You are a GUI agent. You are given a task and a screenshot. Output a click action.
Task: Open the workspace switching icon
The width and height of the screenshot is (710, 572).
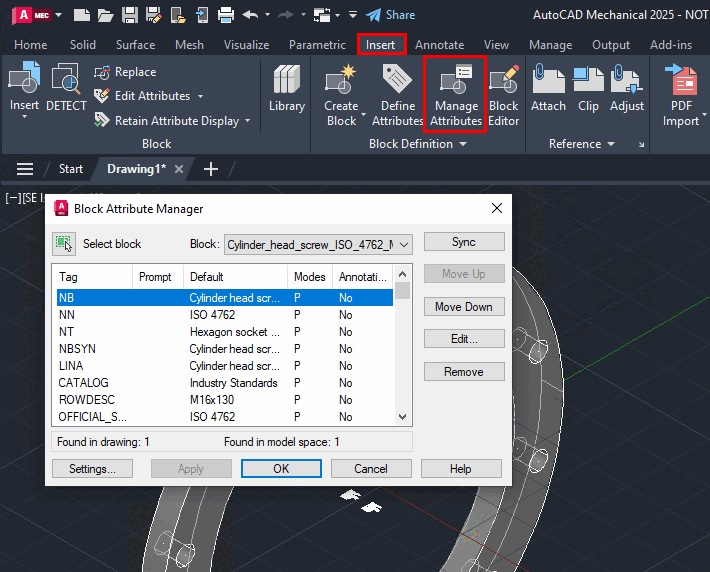[322, 15]
